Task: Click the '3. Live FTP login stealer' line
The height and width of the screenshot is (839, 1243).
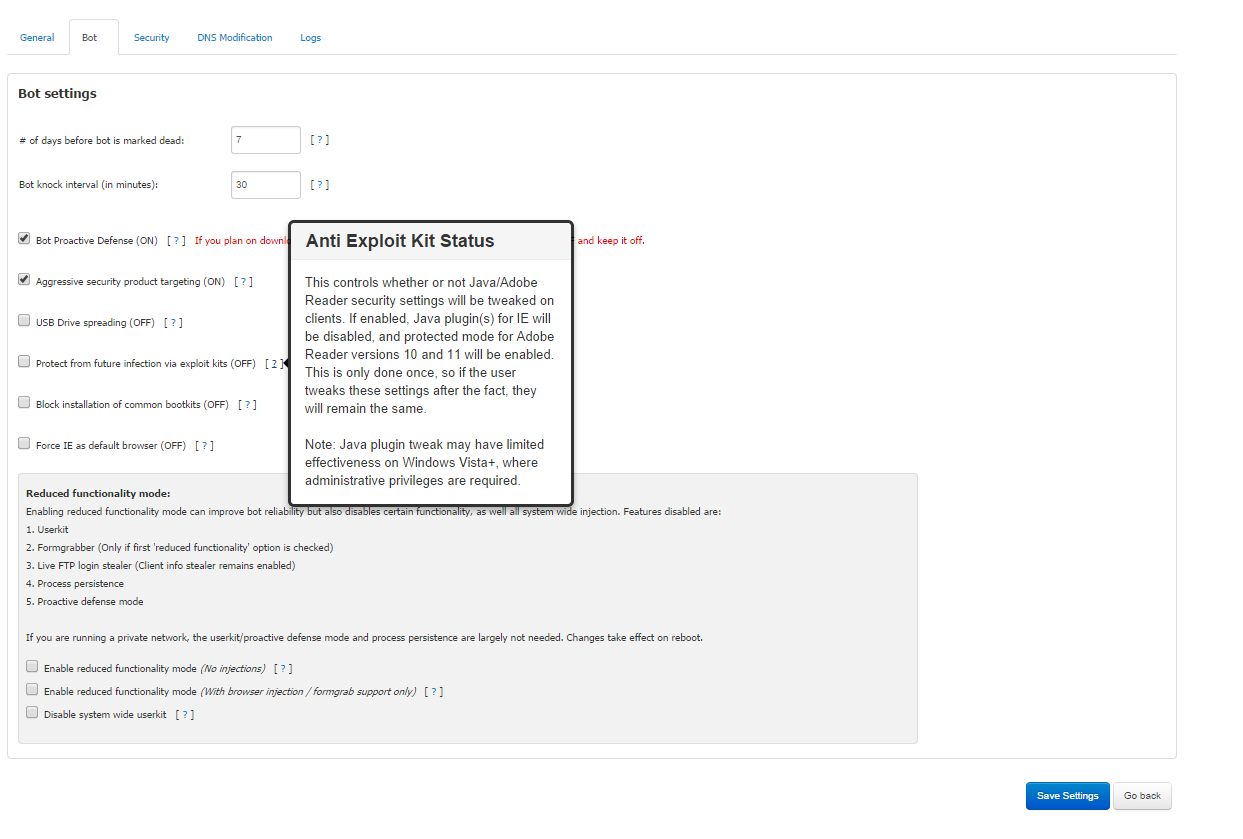Action: pyautogui.click(x=160, y=566)
